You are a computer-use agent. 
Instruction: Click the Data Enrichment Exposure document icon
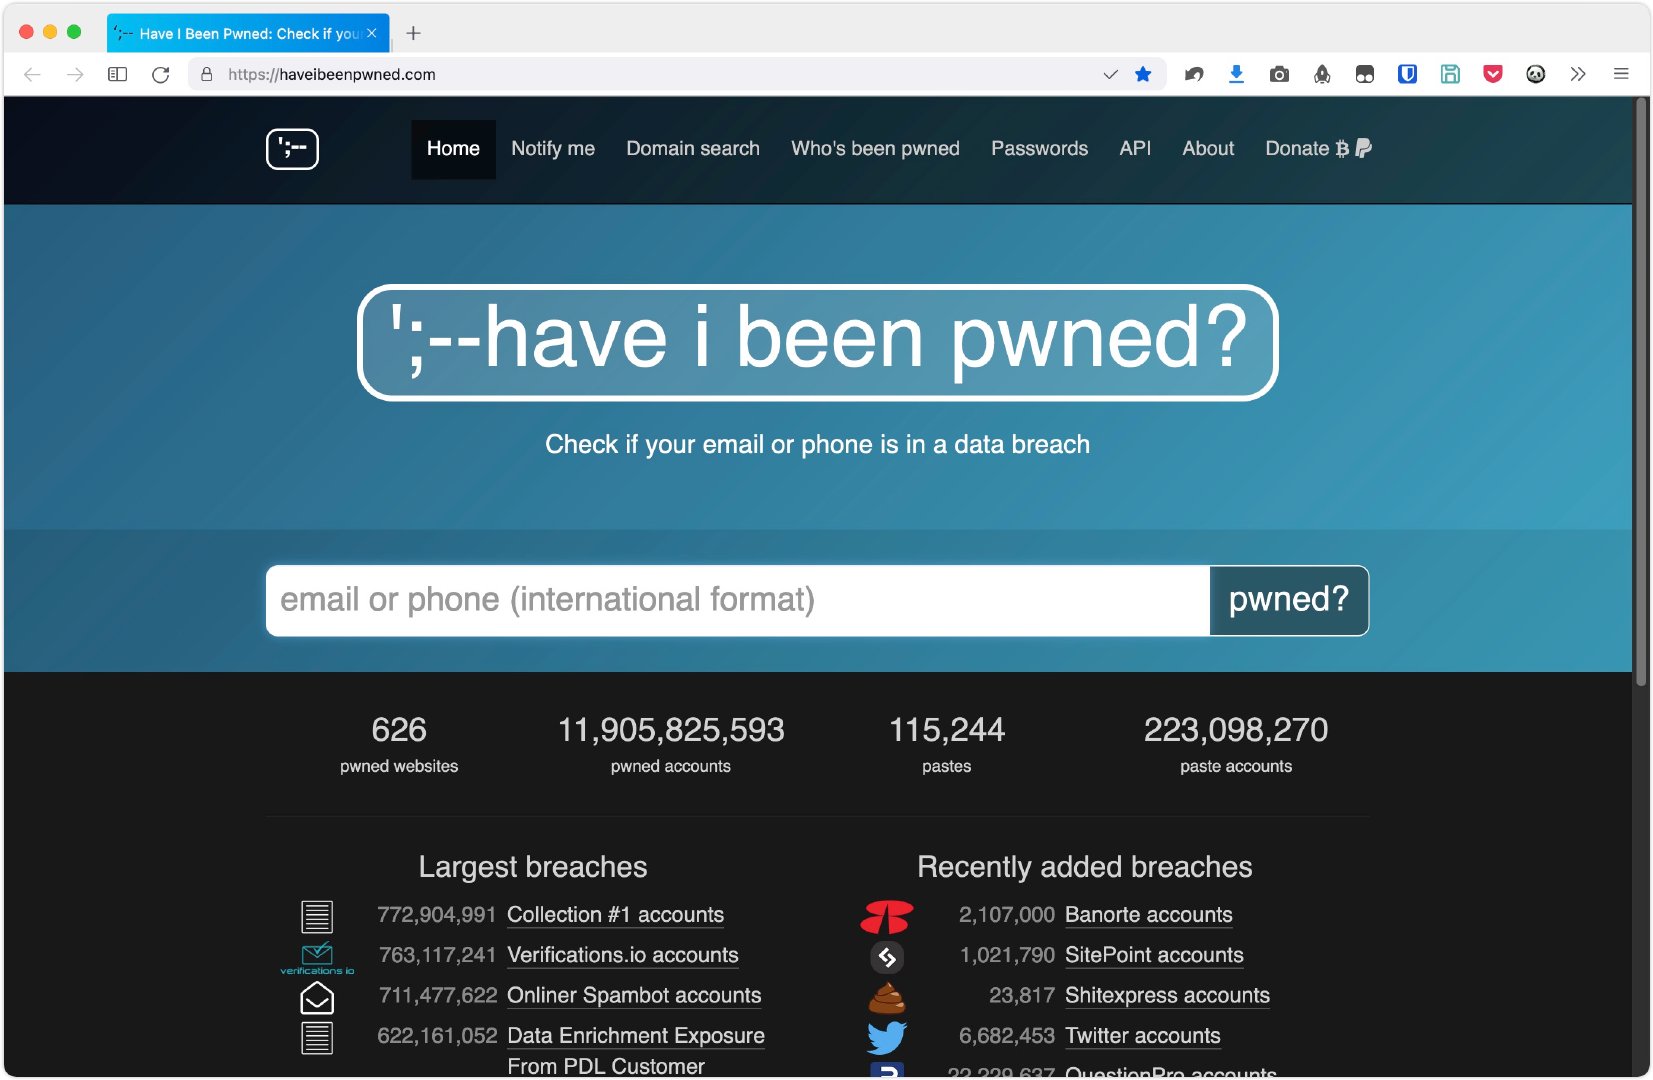pyautogui.click(x=317, y=1038)
